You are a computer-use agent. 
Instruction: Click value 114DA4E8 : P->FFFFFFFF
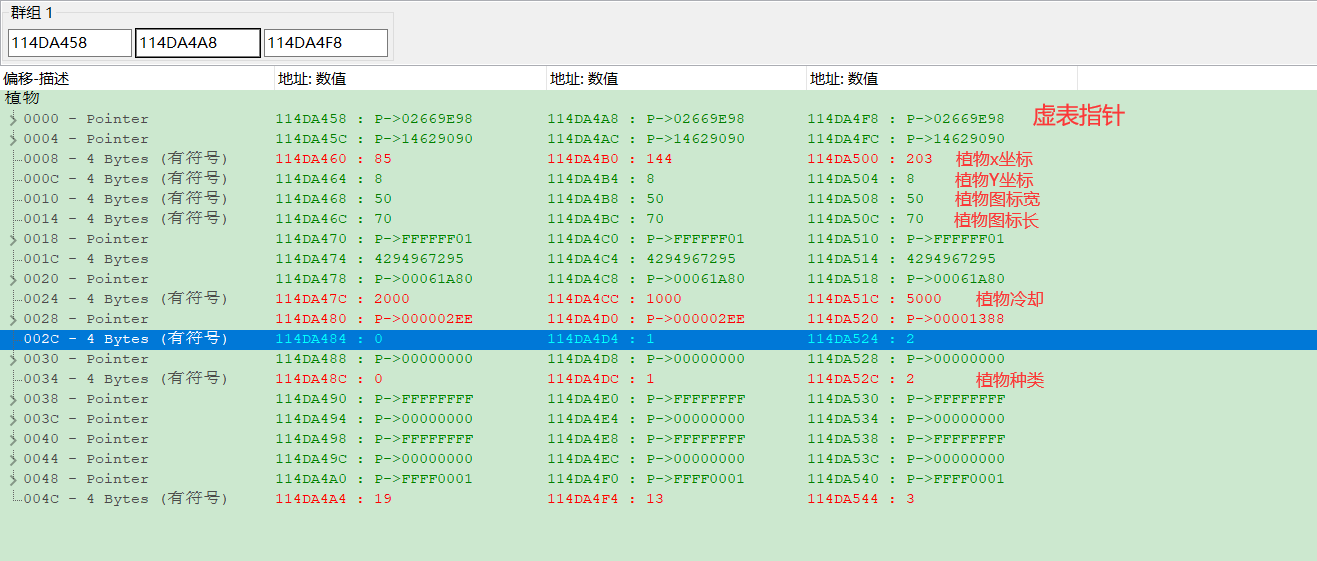click(x=645, y=439)
